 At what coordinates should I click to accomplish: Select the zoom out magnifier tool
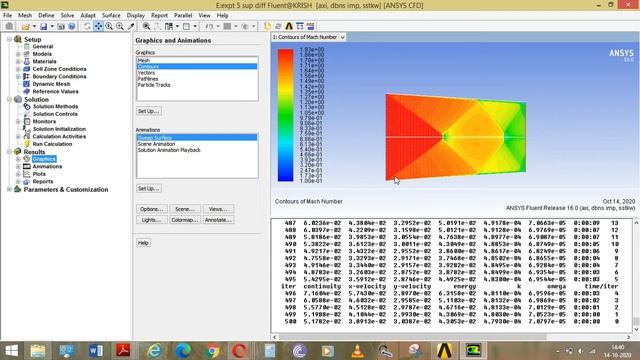[120, 27]
